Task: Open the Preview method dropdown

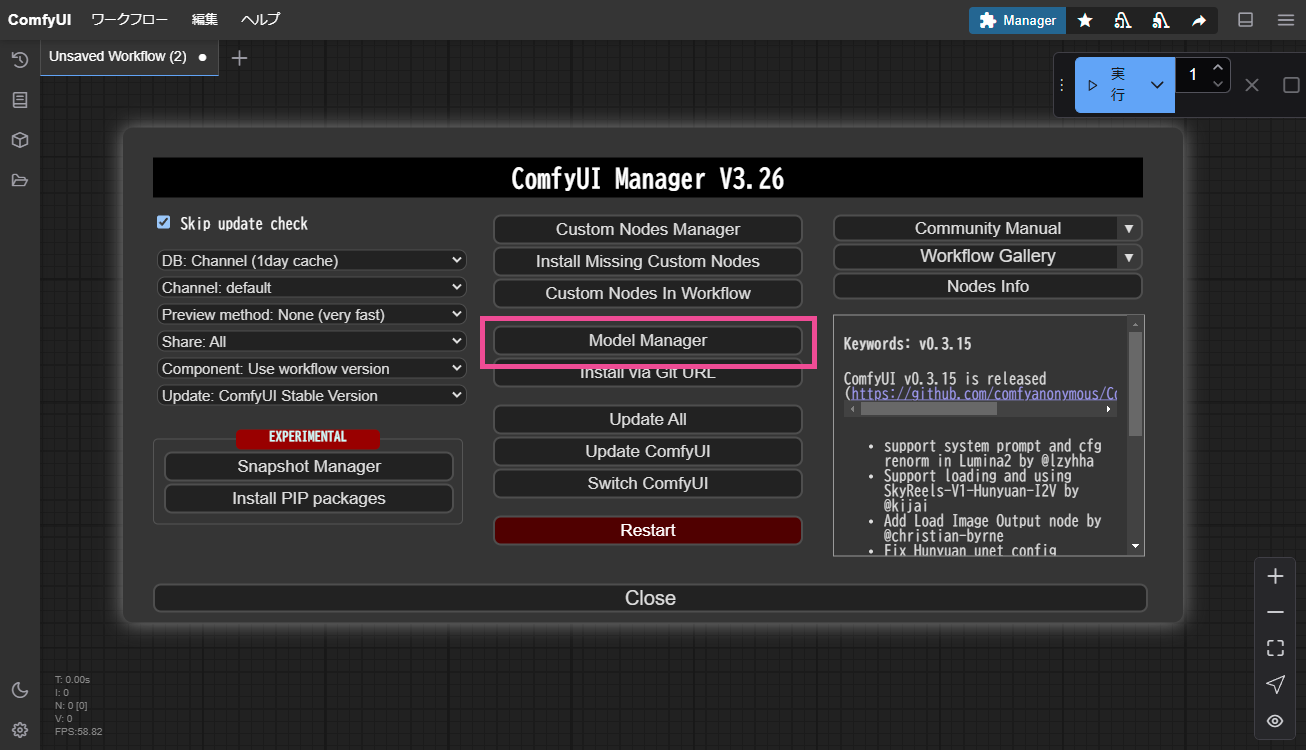Action: (312, 314)
